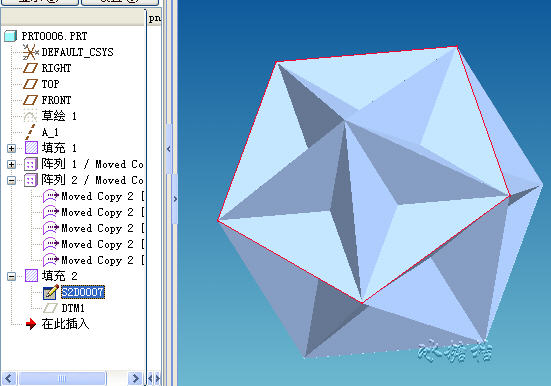Collapse the 阵列 2 tree node

click(11, 181)
